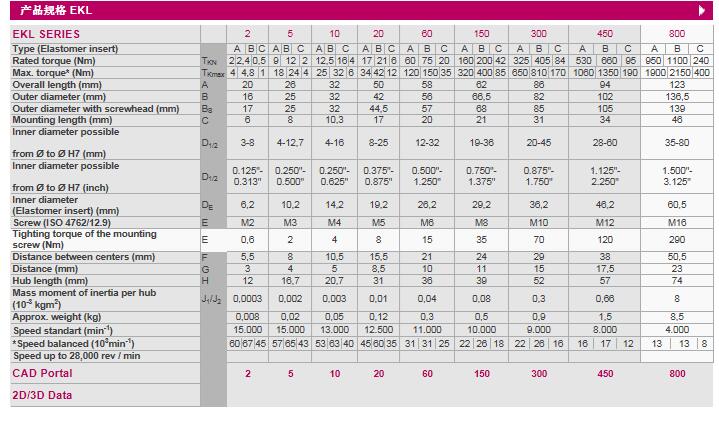This screenshot has height=421, width=719.
Task: Open CAD Portal link for size 60
Action: (427, 373)
